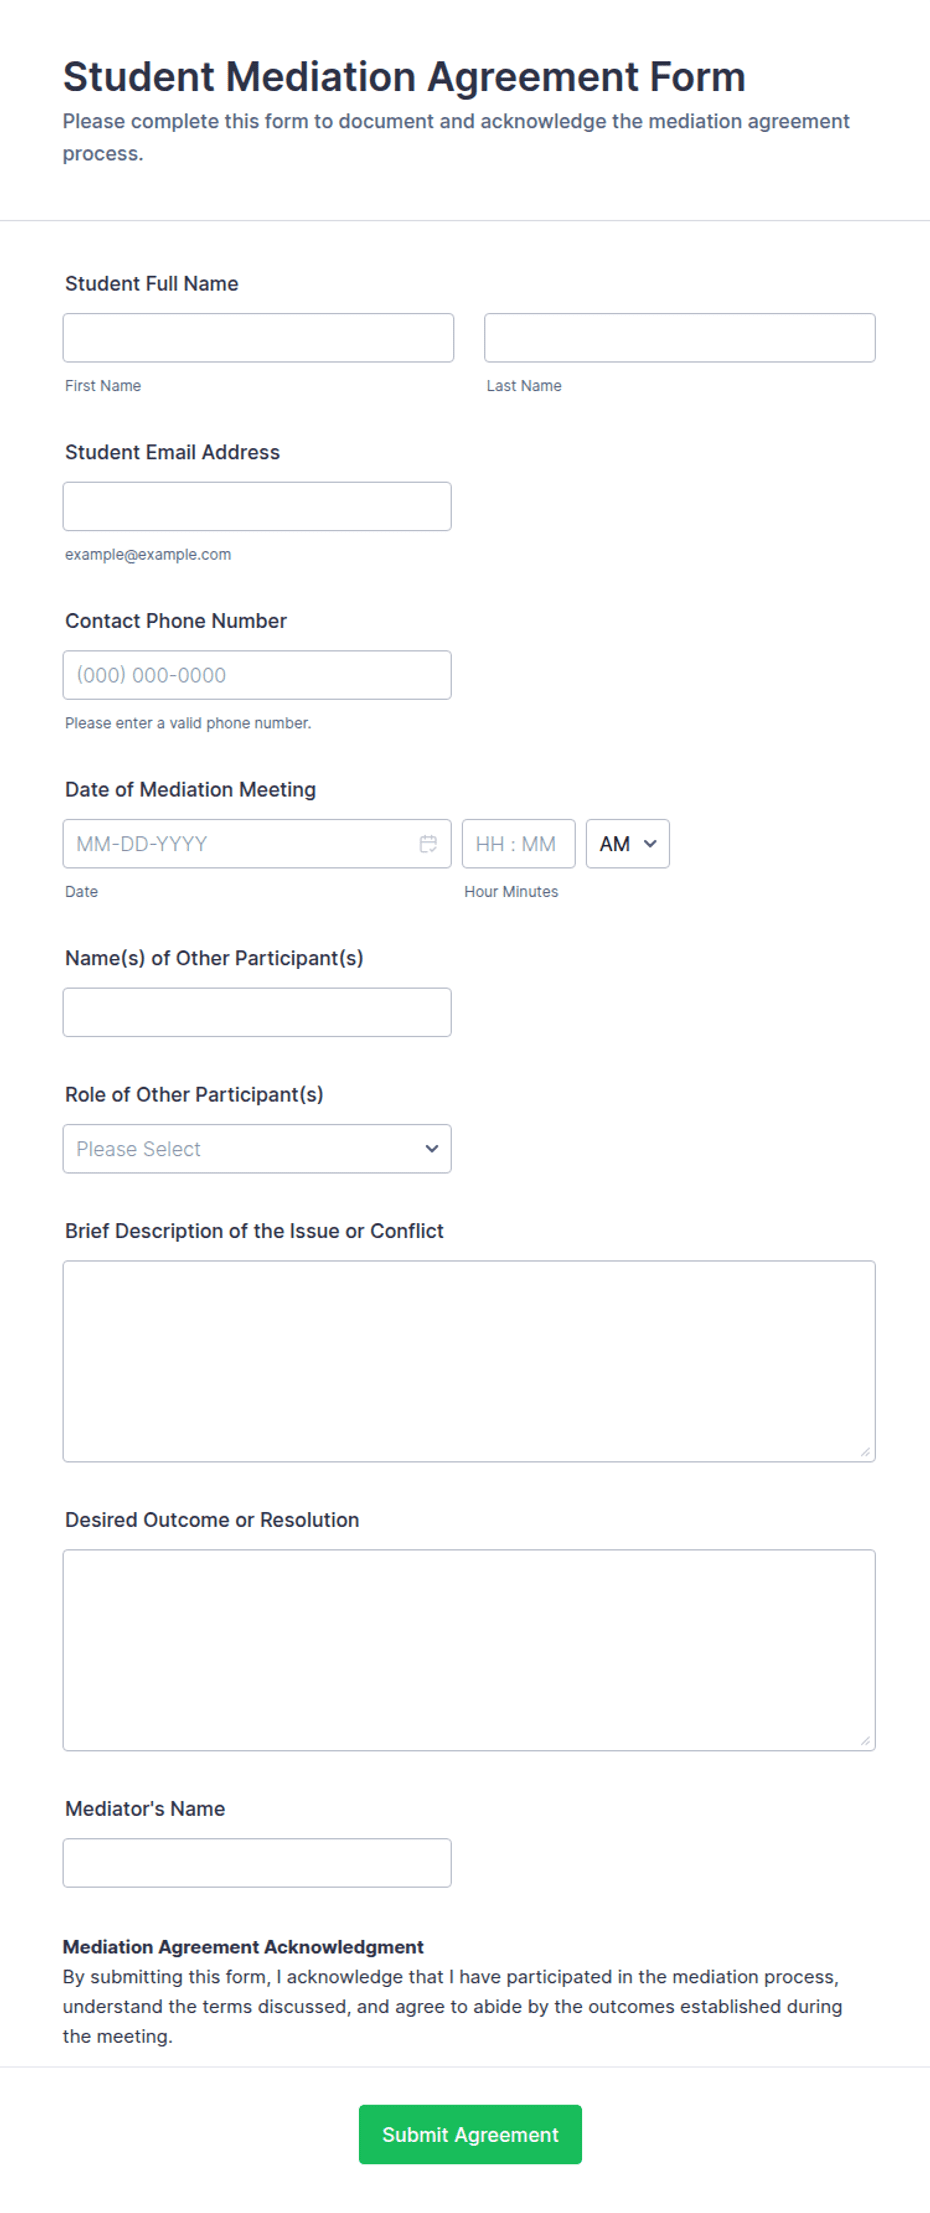Focus the First Name input field
The height and width of the screenshot is (2213, 930).
[258, 338]
